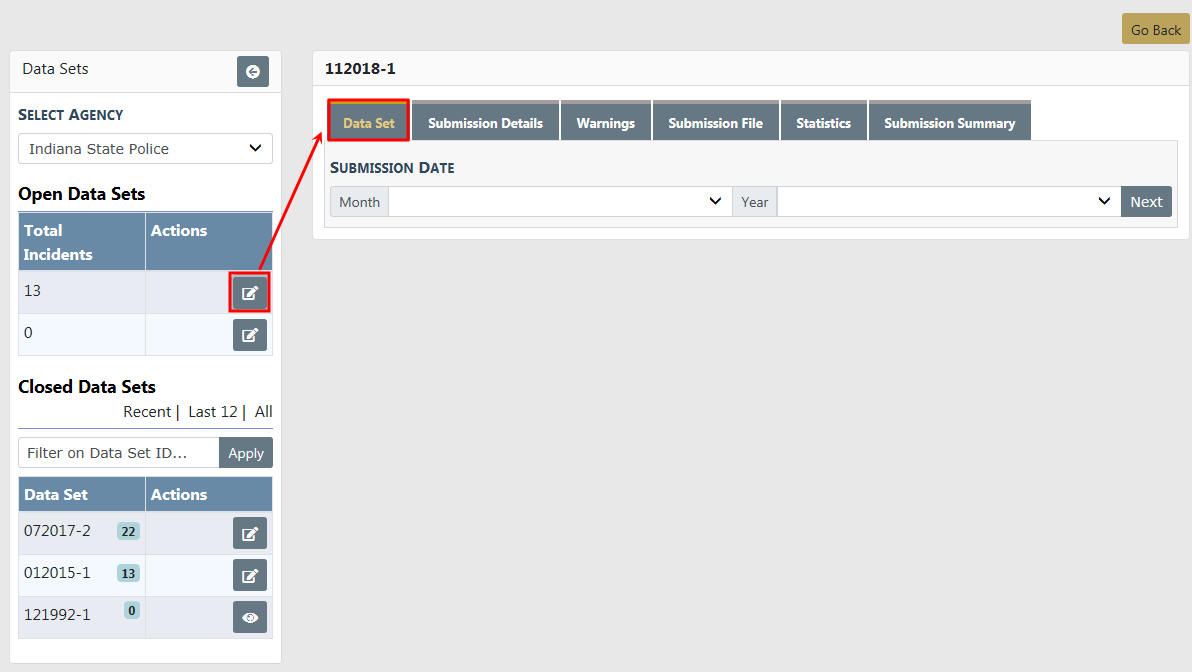This screenshot has height=672, width=1192.
Task: Focus the Filter on Data Set ID field
Action: pos(118,453)
